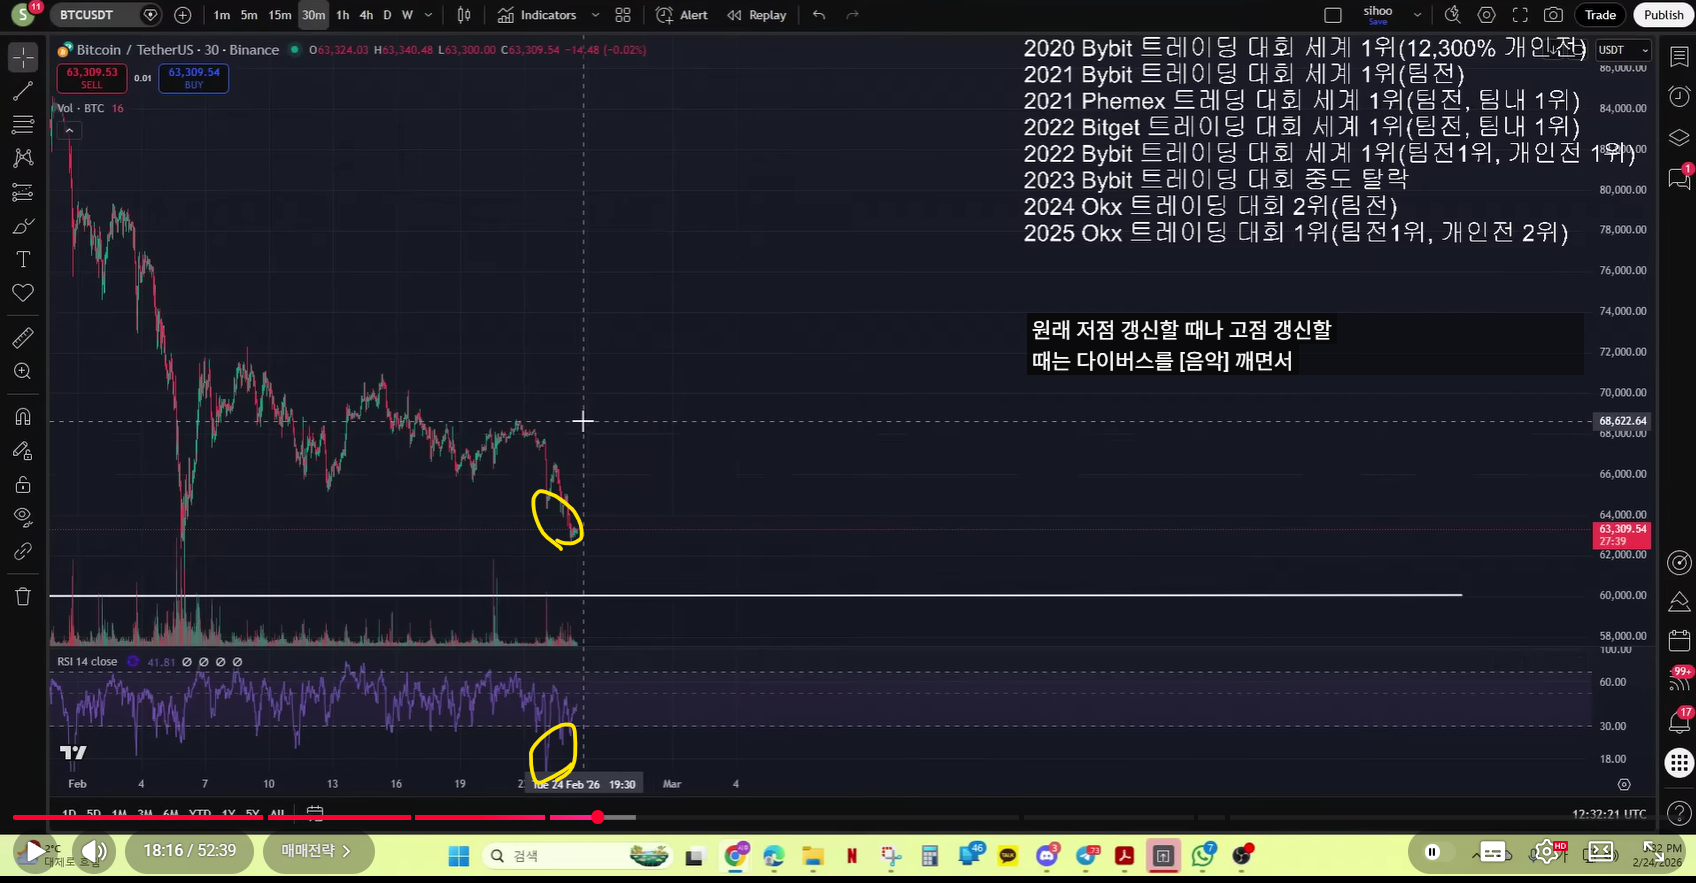Open the candlestick chart type selector
Viewport: 1696px width, 883px height.
464,15
